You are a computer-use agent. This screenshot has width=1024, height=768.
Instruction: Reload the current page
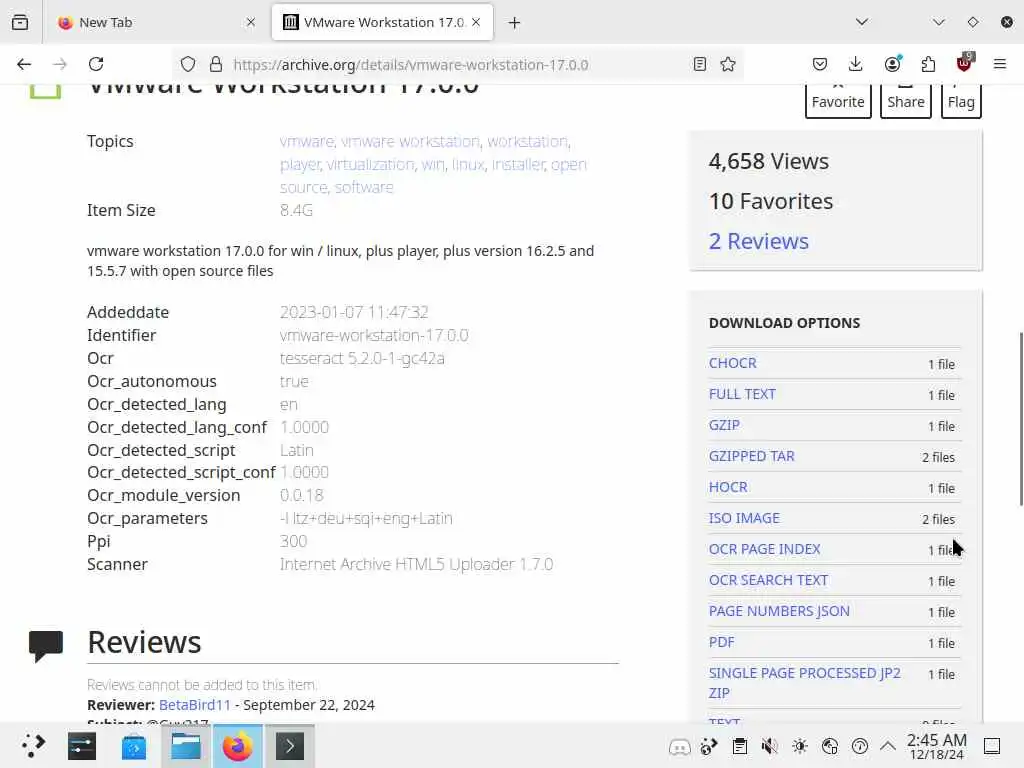click(x=96, y=64)
